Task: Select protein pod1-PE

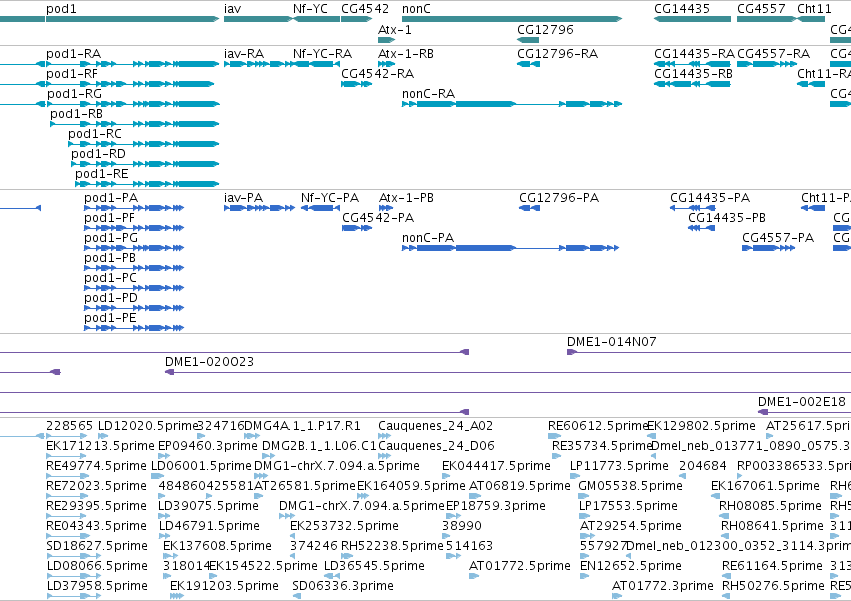Action: pyautogui.click(x=134, y=328)
